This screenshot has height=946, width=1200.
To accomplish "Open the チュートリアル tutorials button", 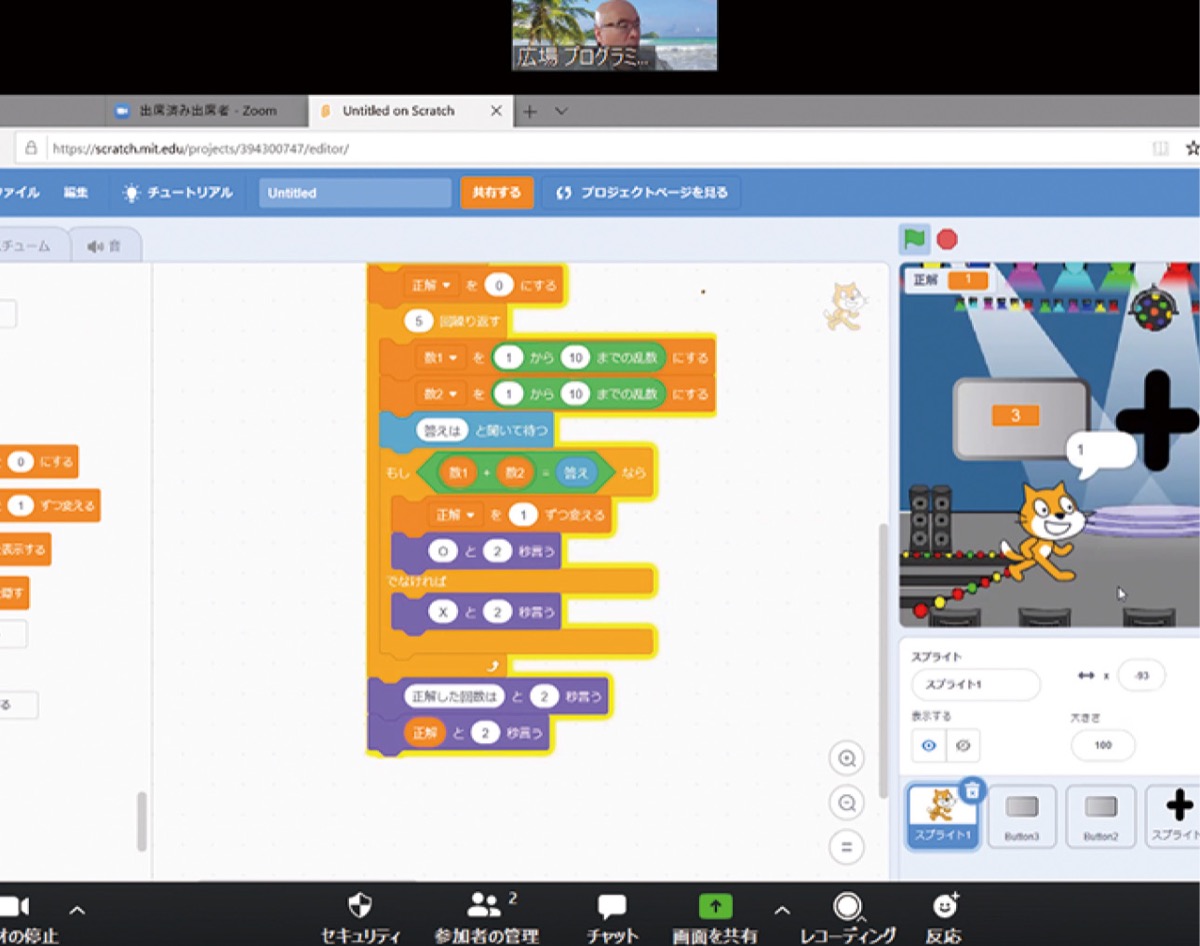I will click(x=177, y=193).
